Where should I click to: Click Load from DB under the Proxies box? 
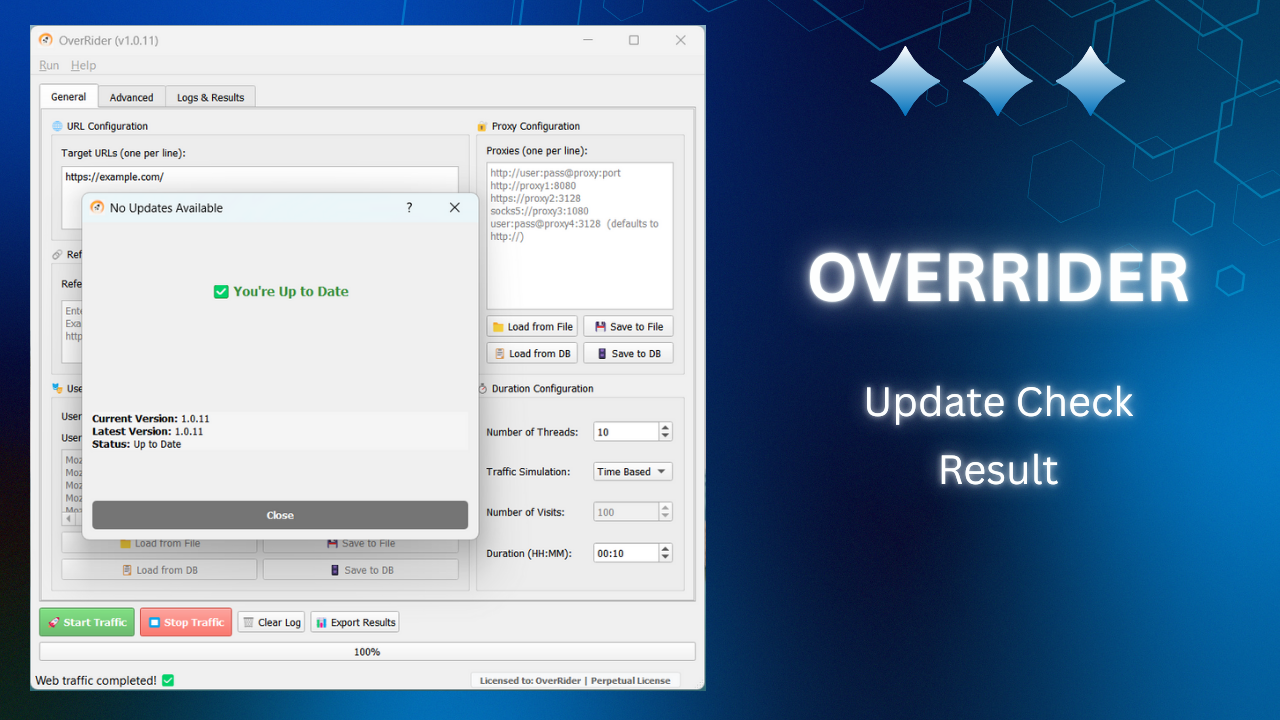click(x=533, y=353)
